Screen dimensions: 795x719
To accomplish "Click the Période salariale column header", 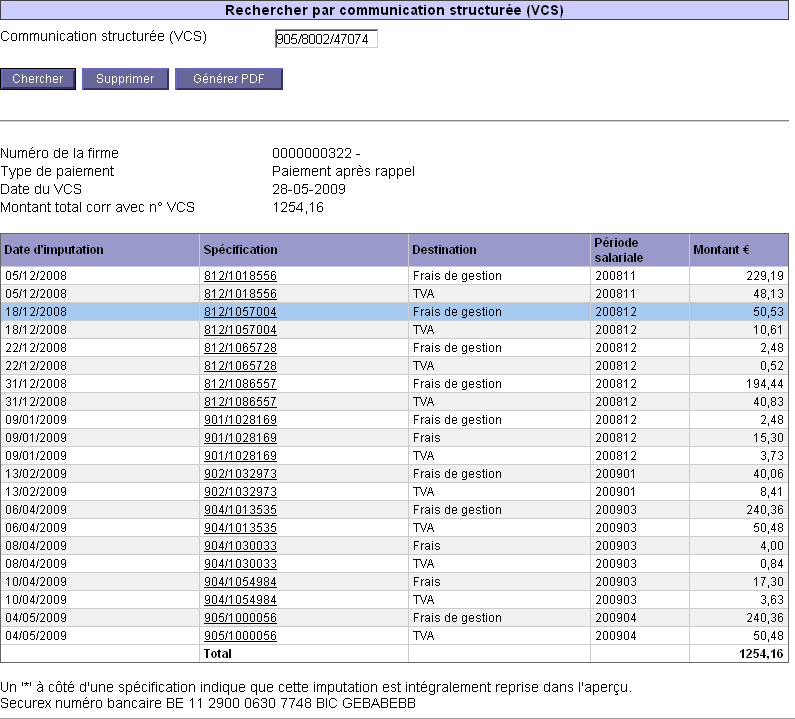I will pyautogui.click(x=640, y=250).
